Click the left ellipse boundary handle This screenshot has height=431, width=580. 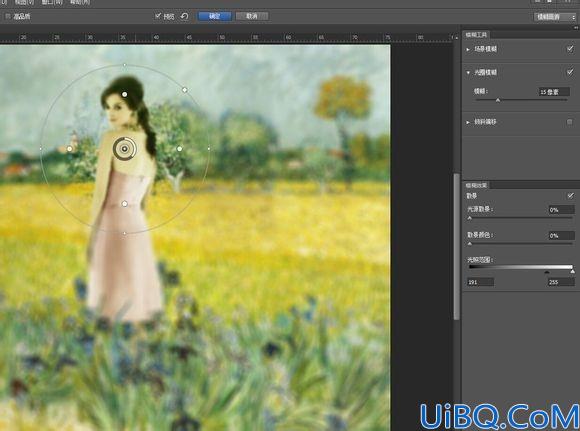[x=41, y=149]
